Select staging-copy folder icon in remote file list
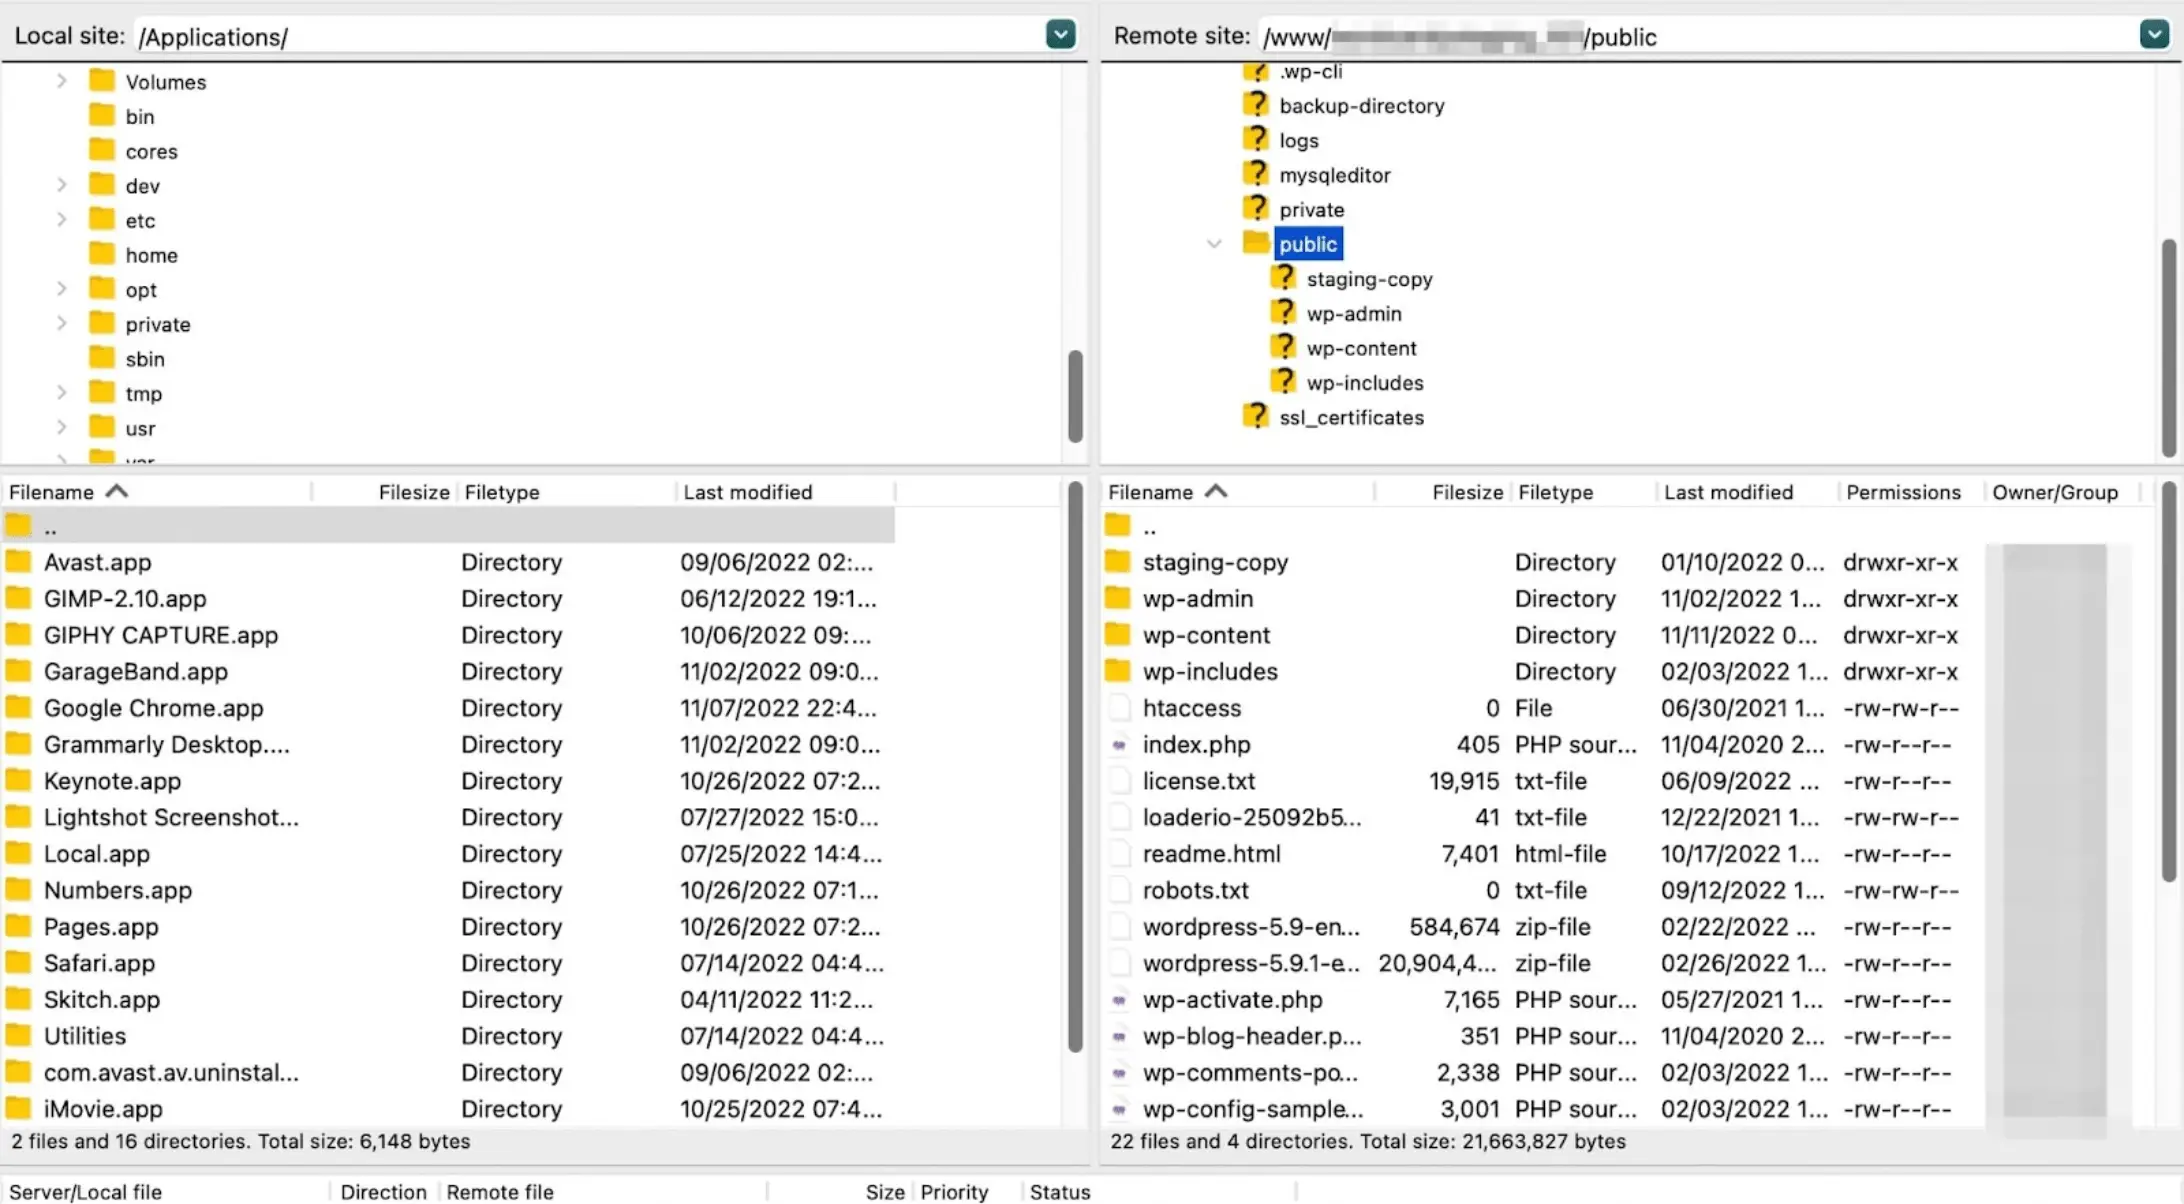Screen dimensions: 2184x1204 1118,561
